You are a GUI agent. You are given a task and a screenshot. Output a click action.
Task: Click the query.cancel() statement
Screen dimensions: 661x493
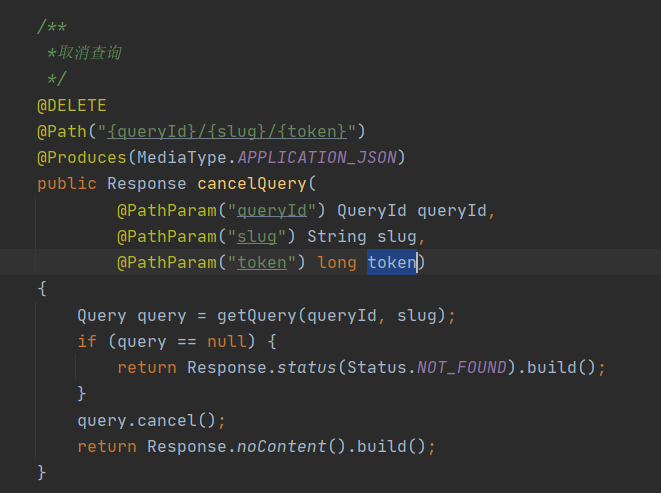pos(152,420)
